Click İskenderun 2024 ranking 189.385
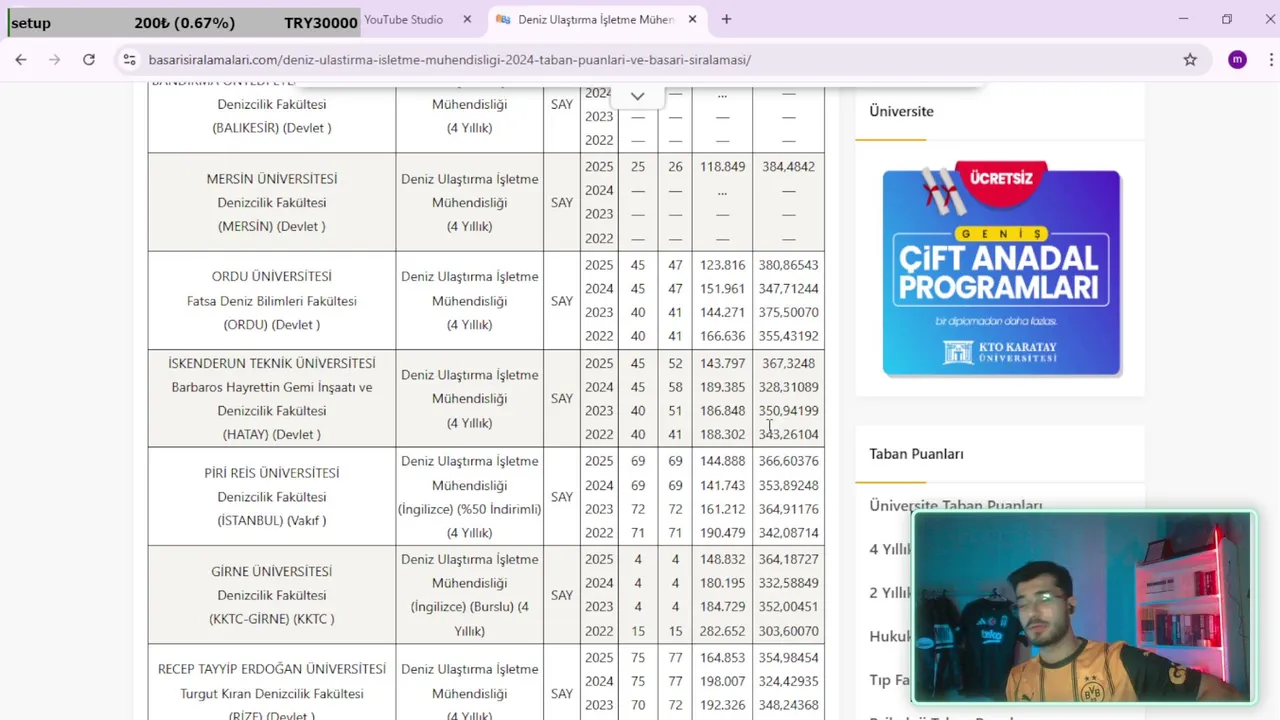This screenshot has height=720, width=1280. (x=722, y=387)
